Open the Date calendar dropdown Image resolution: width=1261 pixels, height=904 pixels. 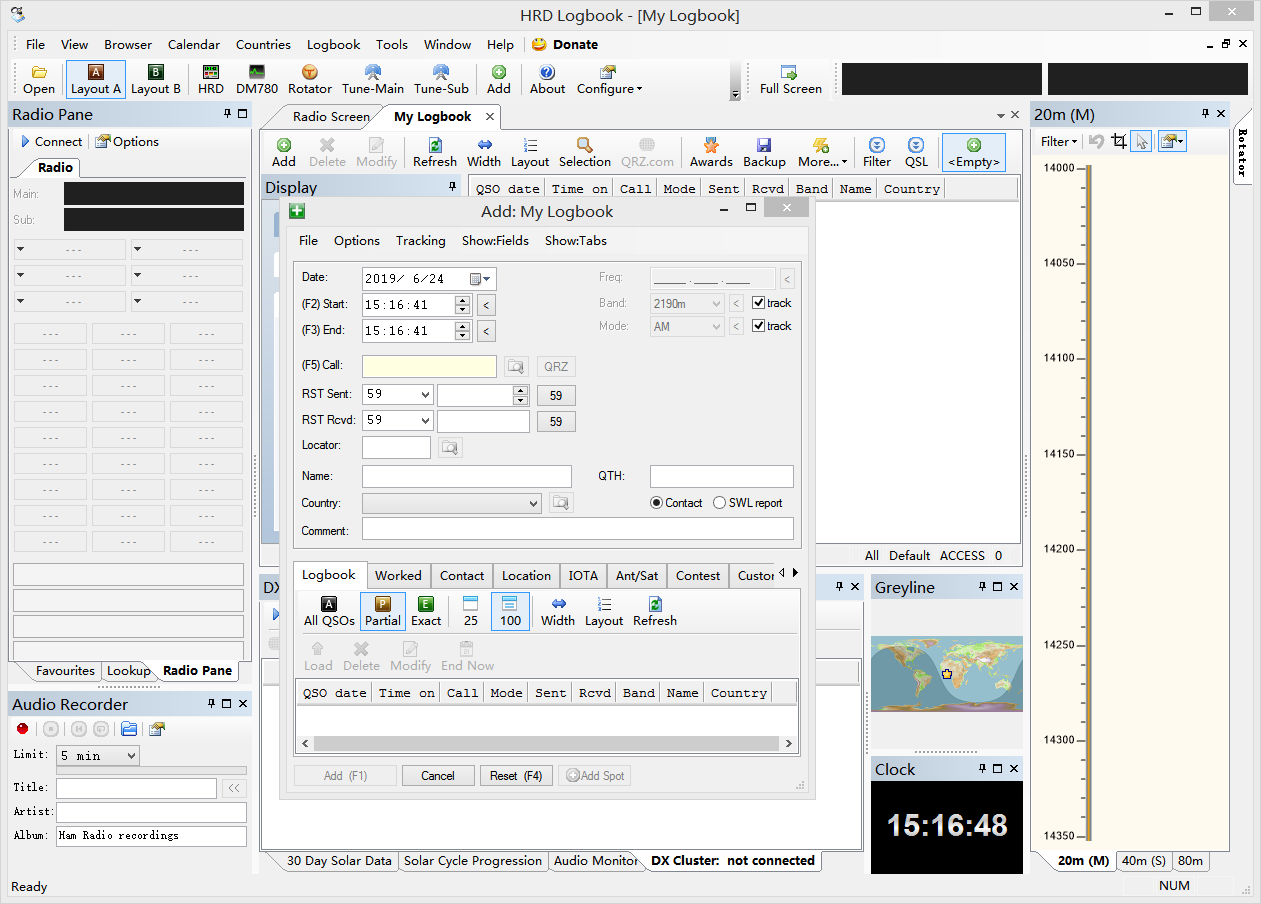(481, 279)
